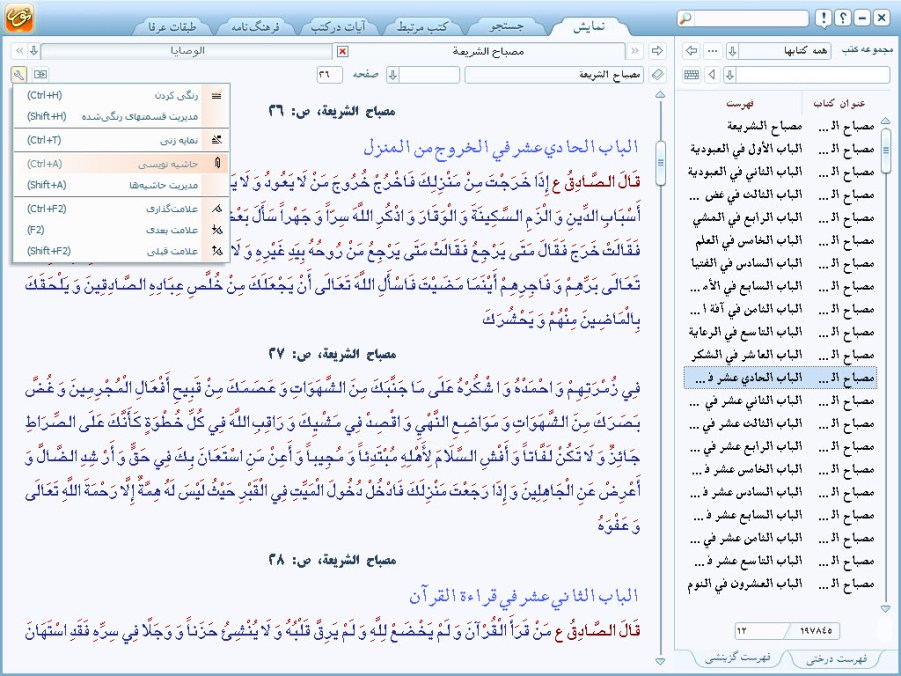The image size is (901, 676).
Task: Choose علامت بعدی menu item
Action: point(121,230)
